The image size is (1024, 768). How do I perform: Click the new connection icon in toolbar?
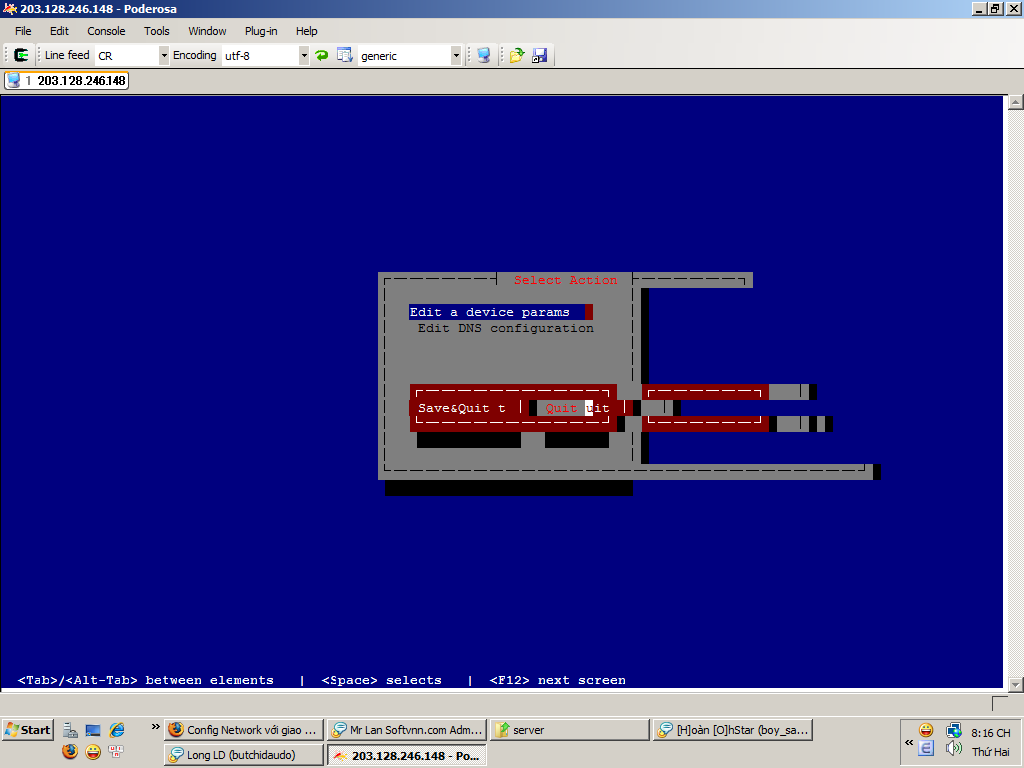[x=21, y=56]
